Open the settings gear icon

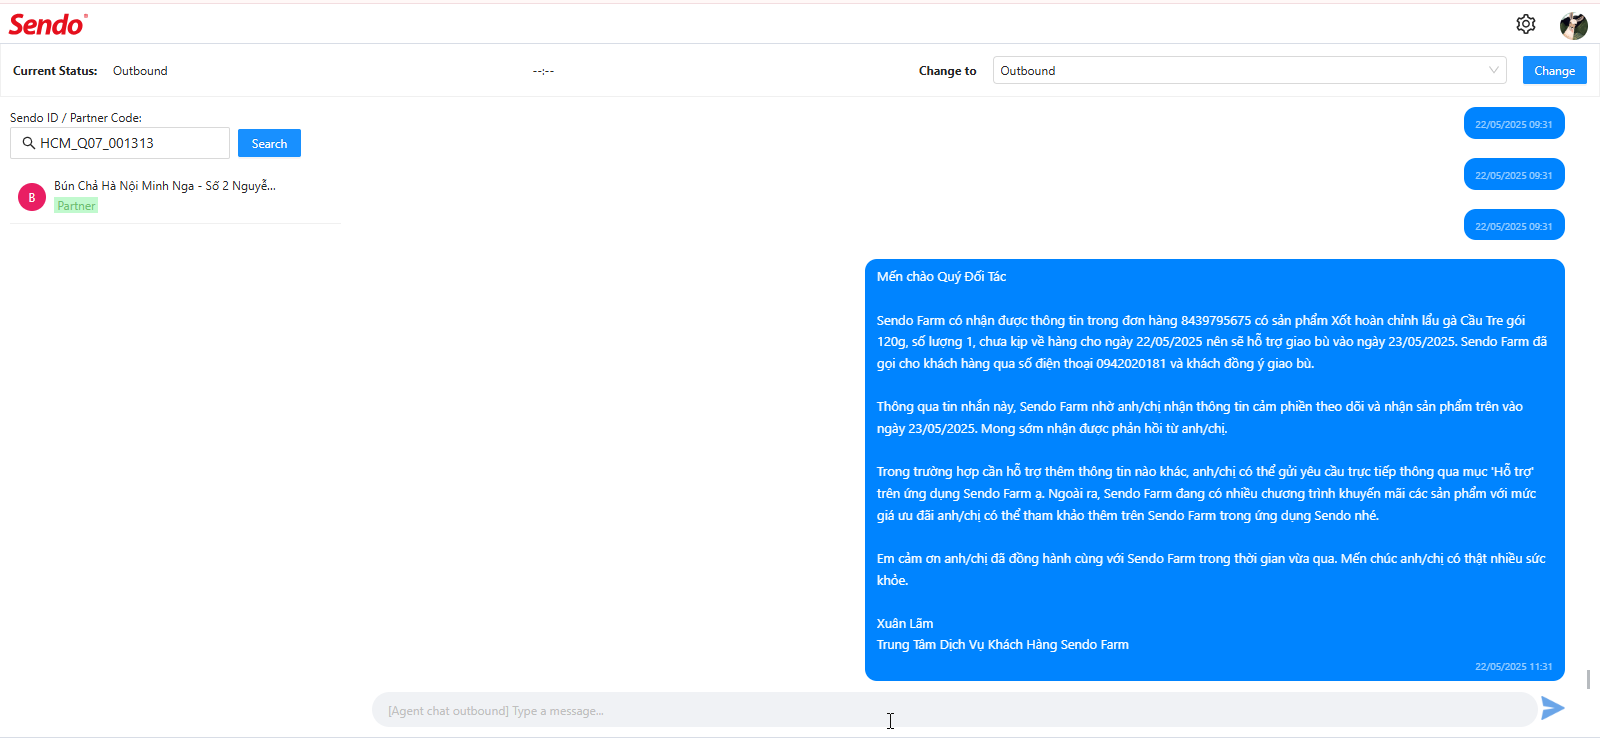1525,24
